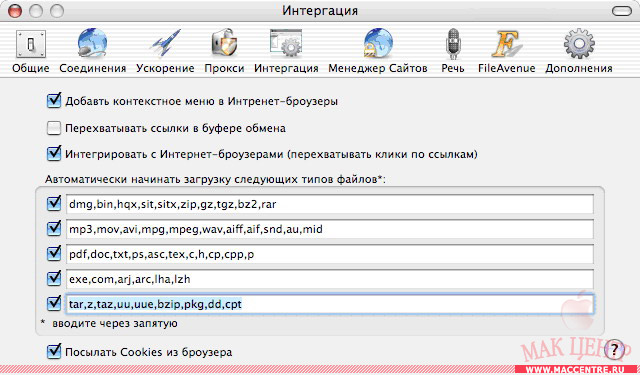This screenshot has width=640, height=375.
Task: Open the Прокси settings pane
Action: tap(224, 51)
